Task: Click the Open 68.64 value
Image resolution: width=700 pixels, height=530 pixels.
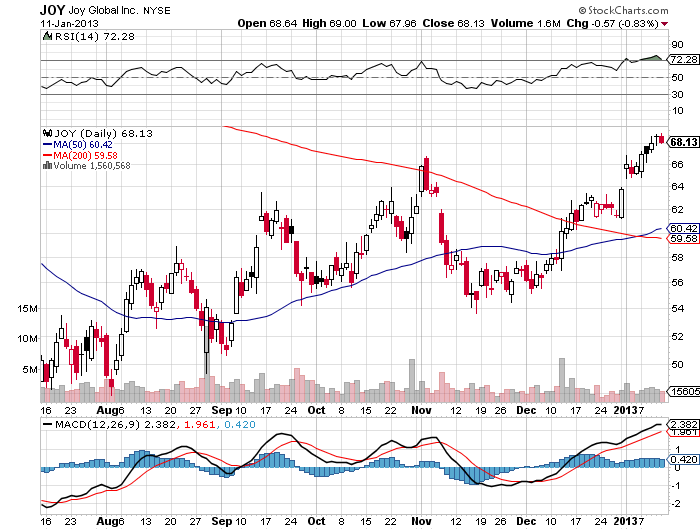Action: pos(267,23)
